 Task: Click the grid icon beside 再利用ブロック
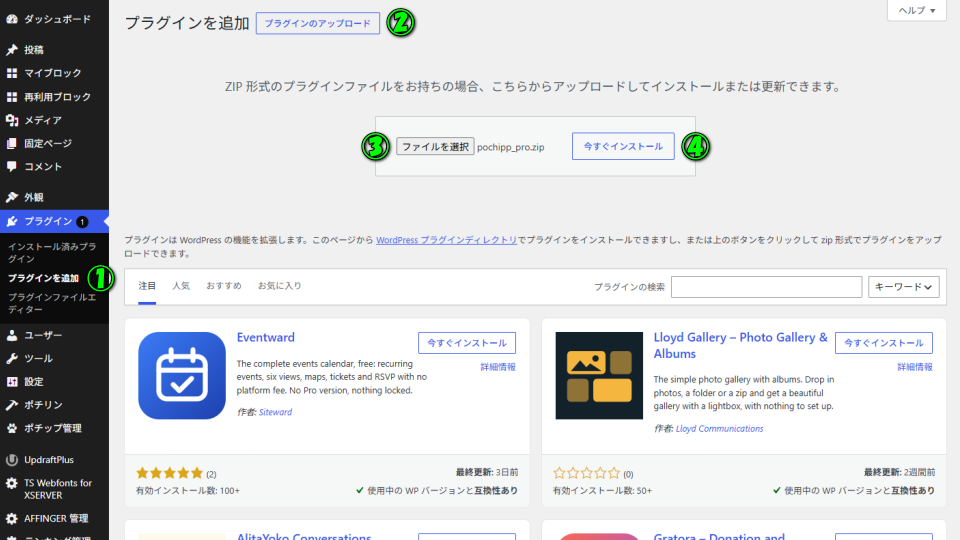coord(12,97)
